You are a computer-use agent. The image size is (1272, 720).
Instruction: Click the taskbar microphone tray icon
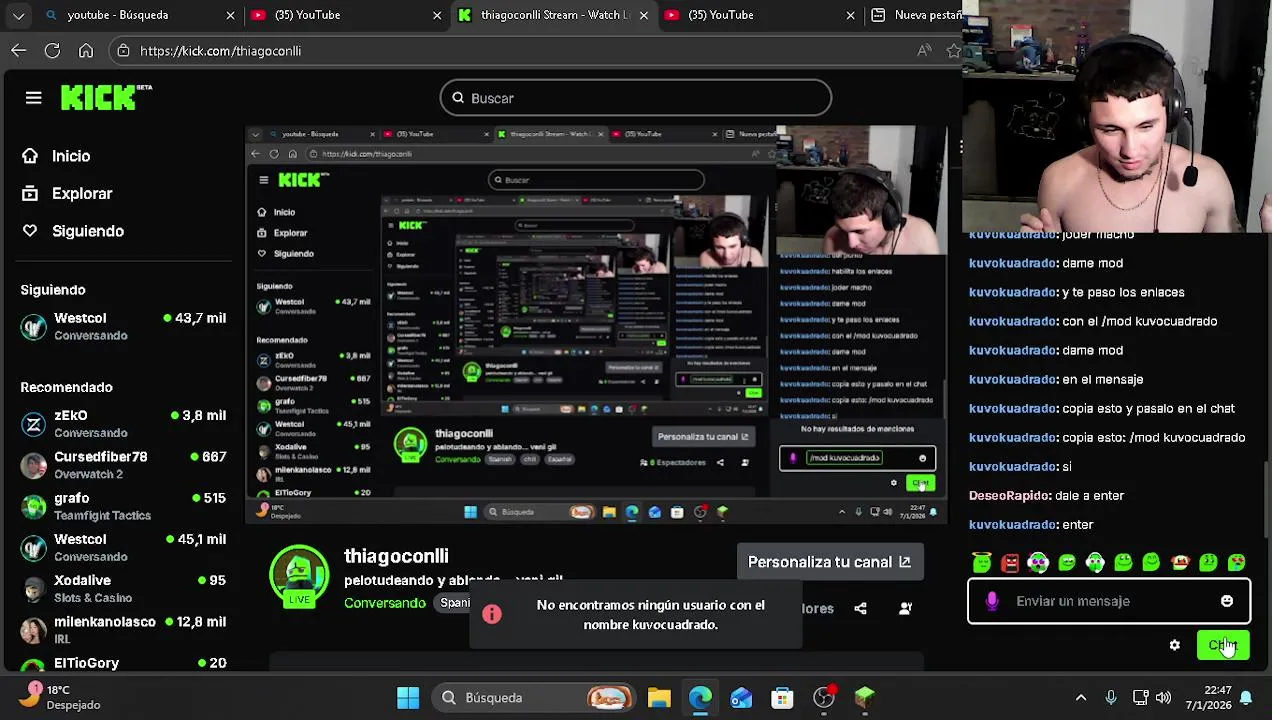tap(1111, 697)
